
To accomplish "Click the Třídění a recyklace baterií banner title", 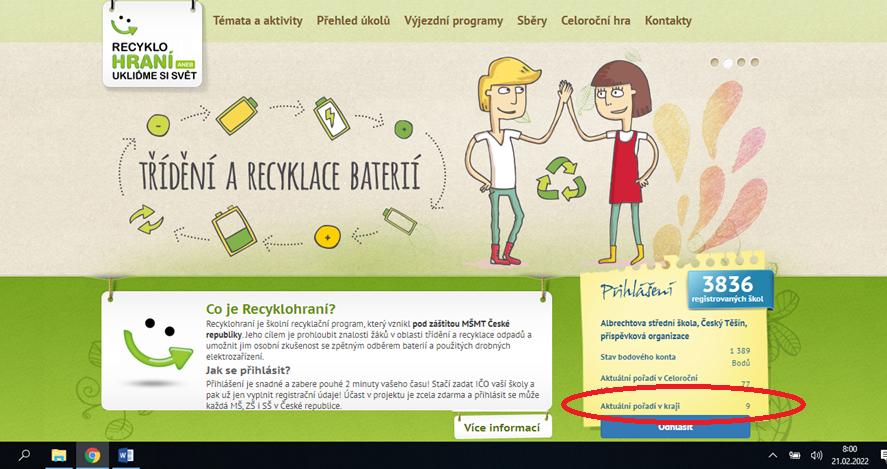I will tap(280, 170).
